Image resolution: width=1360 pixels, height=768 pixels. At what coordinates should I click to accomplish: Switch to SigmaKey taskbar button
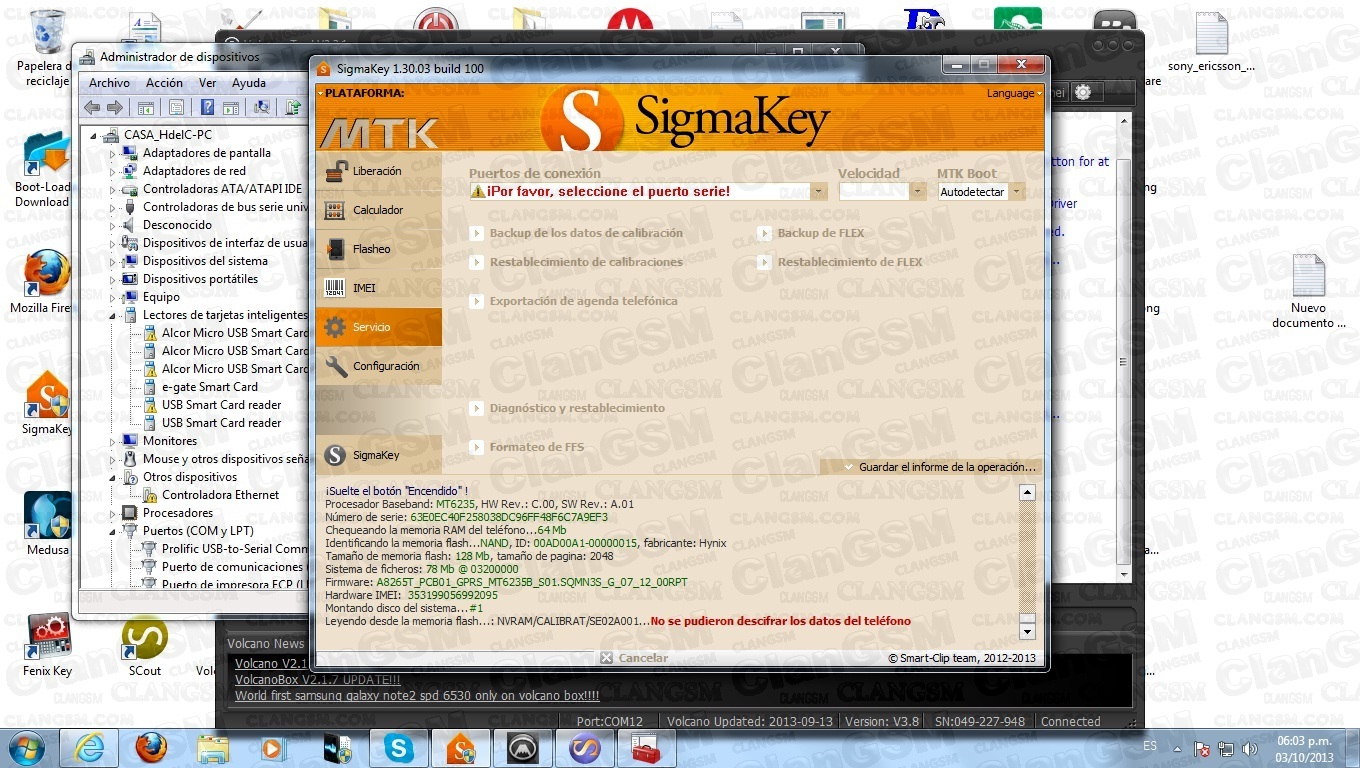[x=461, y=748]
